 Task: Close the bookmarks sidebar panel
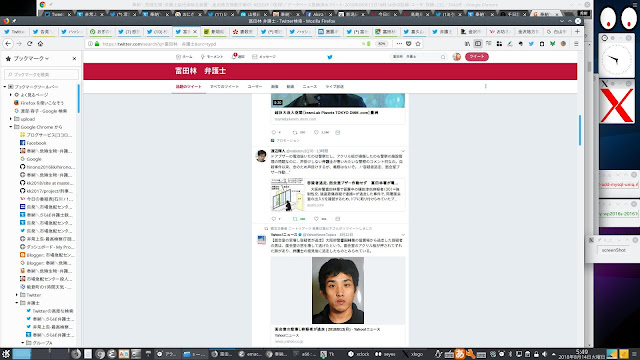[x=74, y=58]
